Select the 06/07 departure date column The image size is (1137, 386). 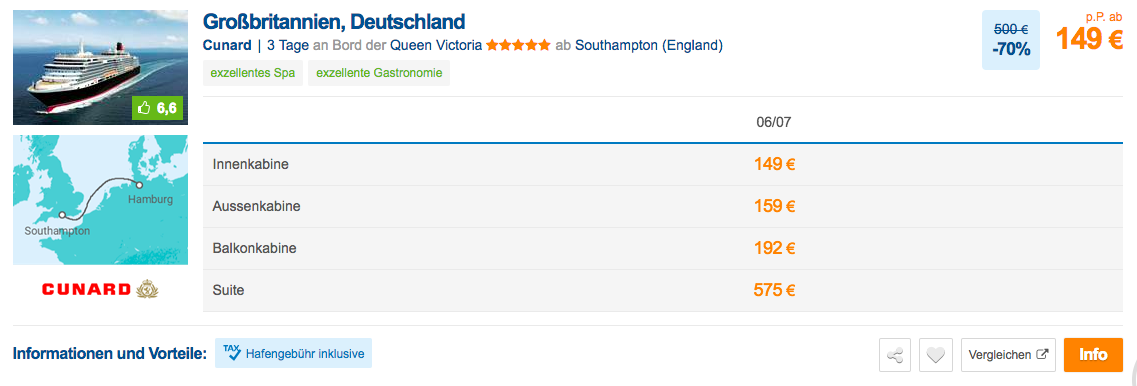click(x=774, y=123)
